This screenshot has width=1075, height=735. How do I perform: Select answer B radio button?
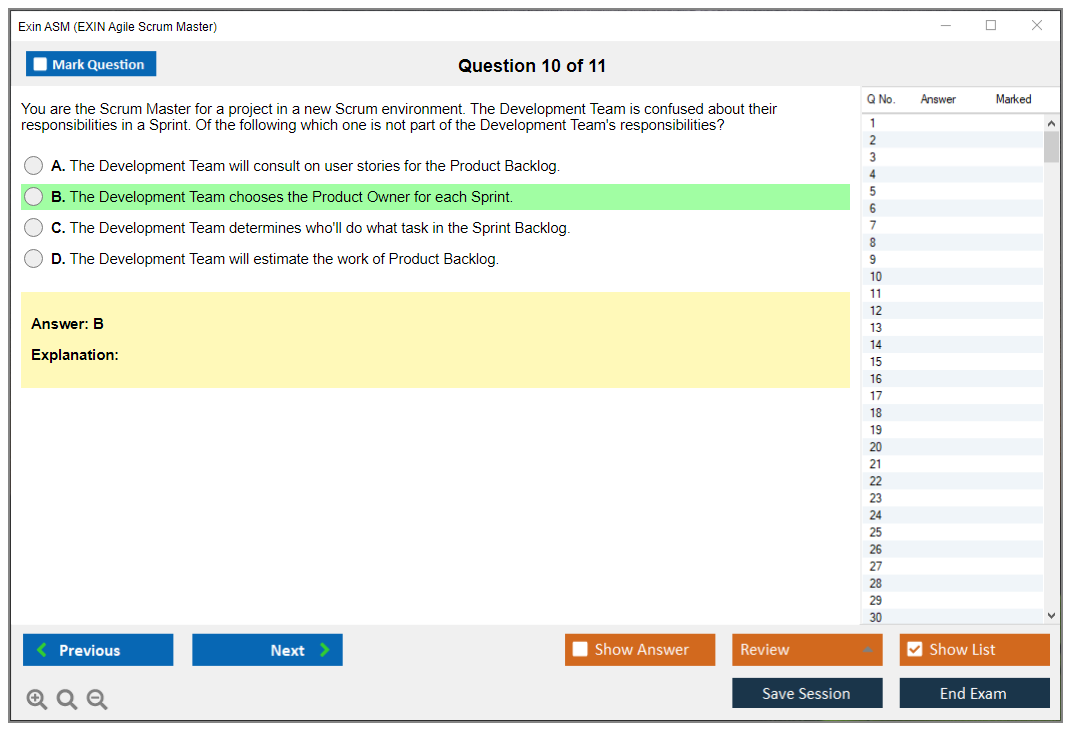coord(34,197)
